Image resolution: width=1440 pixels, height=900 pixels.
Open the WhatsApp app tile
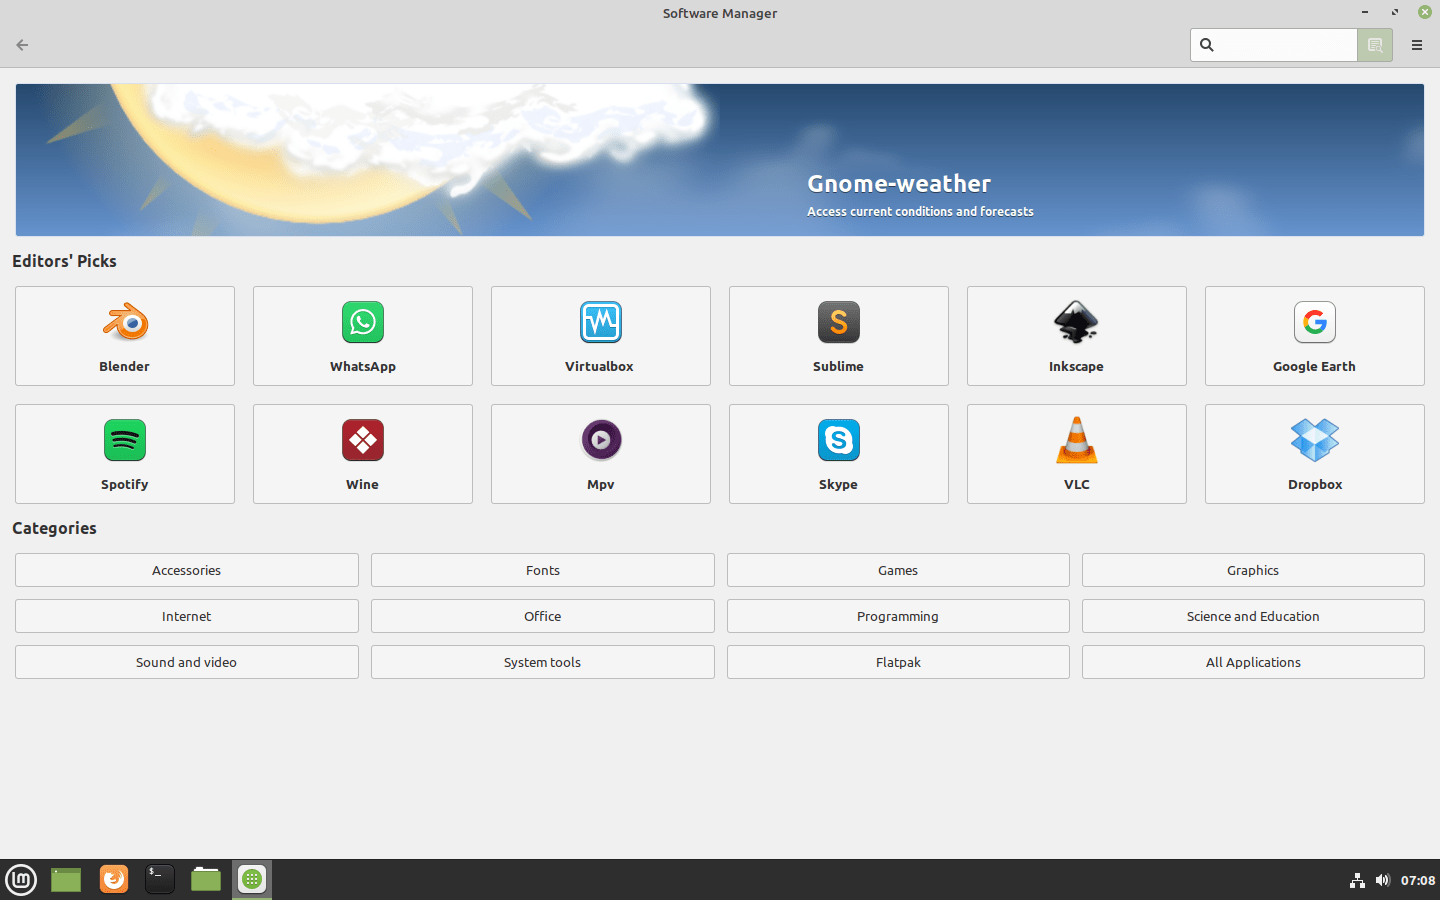[x=363, y=336]
